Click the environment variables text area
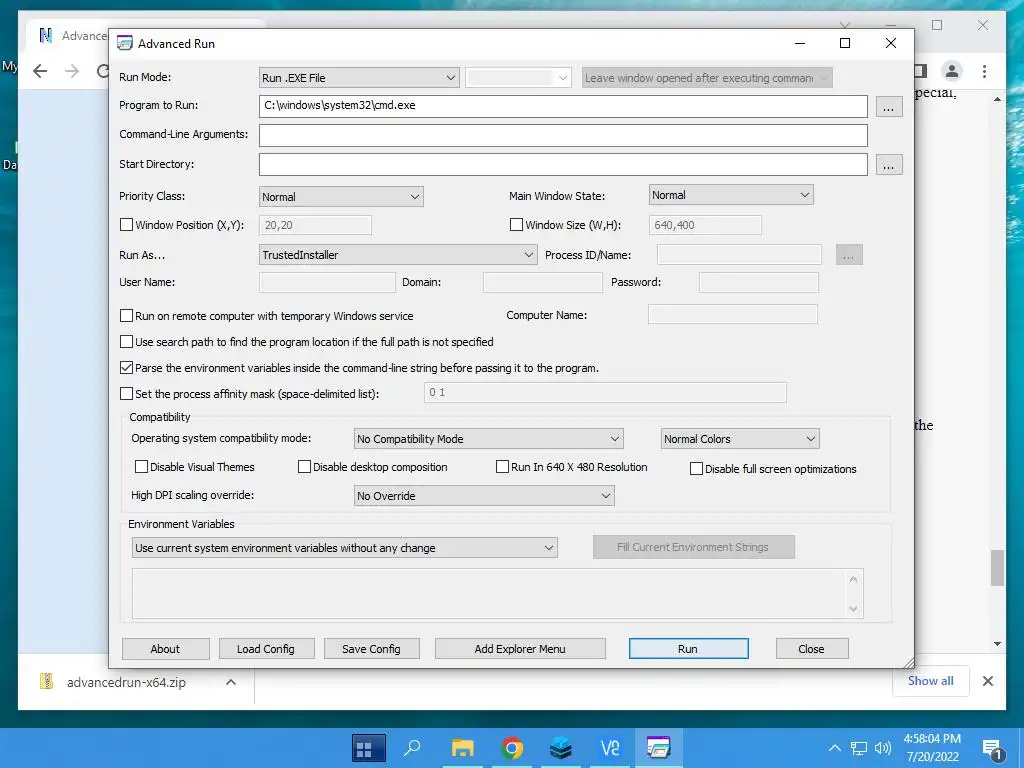1024x768 pixels. pyautogui.click(x=490, y=594)
